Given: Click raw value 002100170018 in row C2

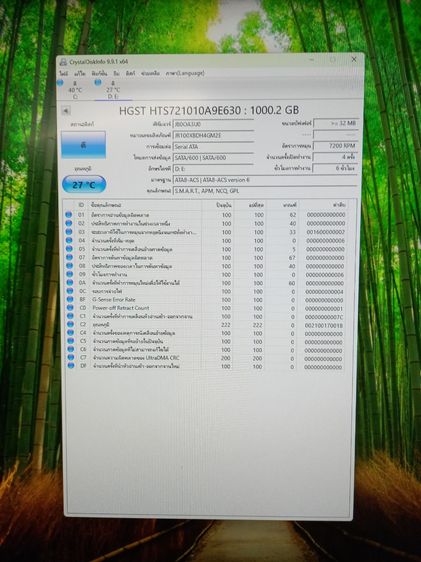Looking at the screenshot, I should click(x=324, y=325).
